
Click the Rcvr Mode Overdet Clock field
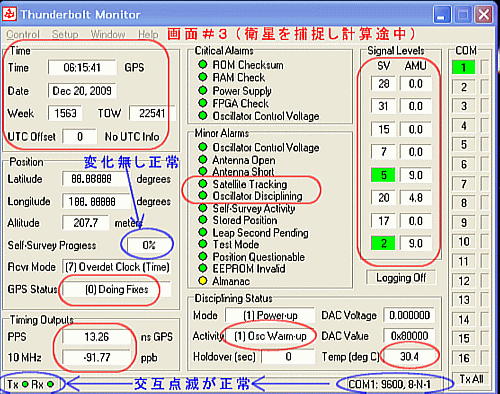(x=117, y=267)
